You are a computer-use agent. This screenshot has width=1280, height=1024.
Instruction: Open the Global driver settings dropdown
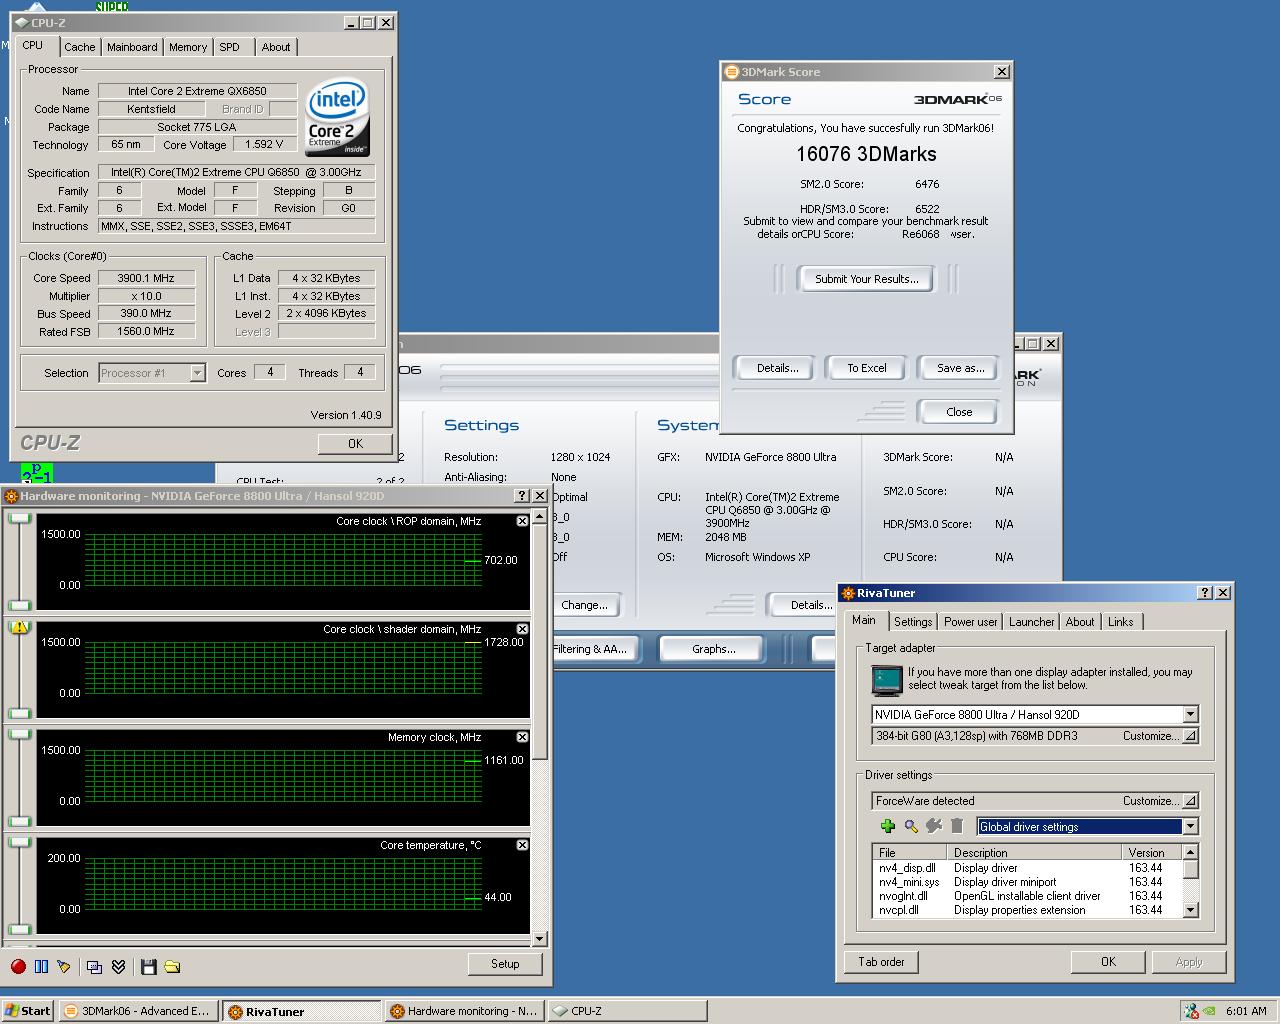coord(1190,827)
